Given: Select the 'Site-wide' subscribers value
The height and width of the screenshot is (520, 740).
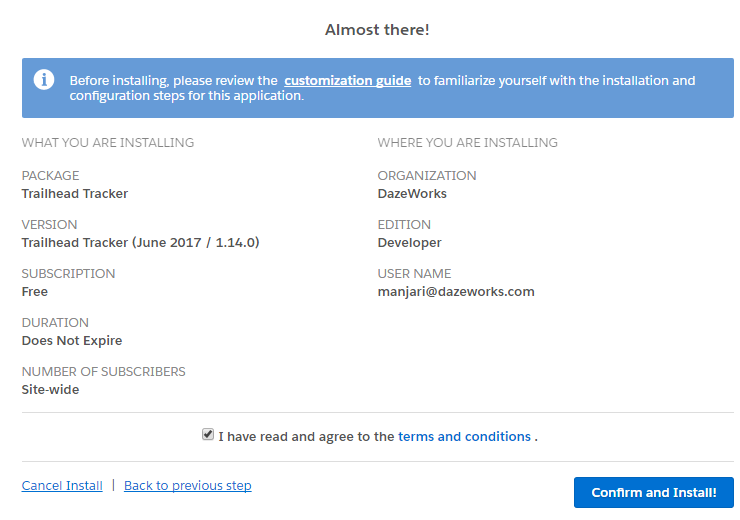Looking at the screenshot, I should point(50,390).
